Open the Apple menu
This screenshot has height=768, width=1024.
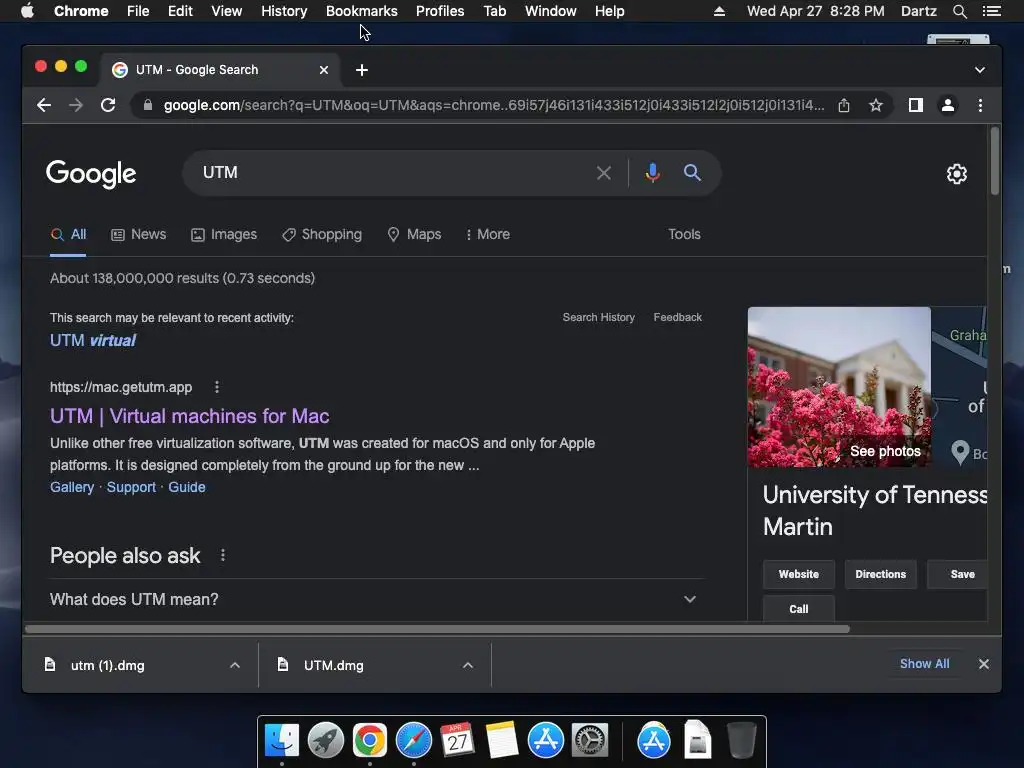(27, 11)
